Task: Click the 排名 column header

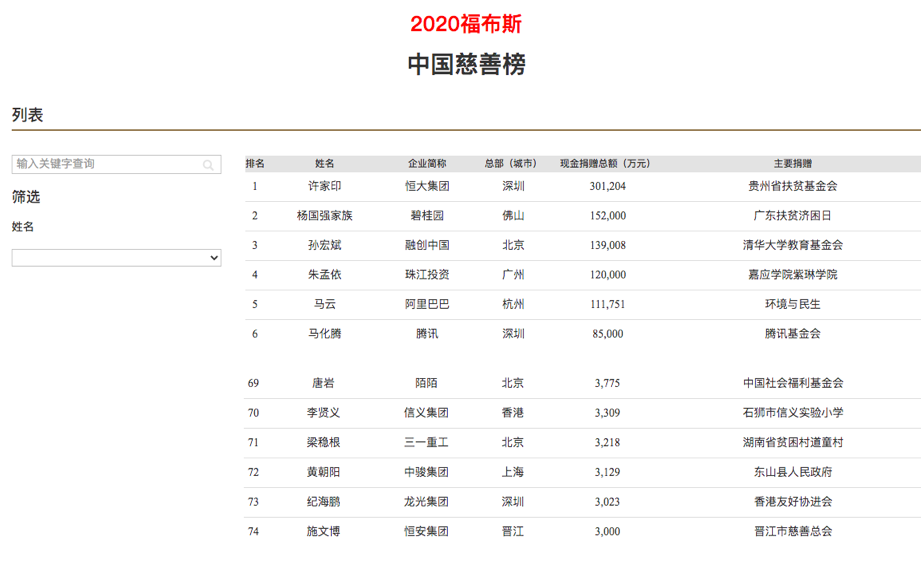Action: point(255,163)
